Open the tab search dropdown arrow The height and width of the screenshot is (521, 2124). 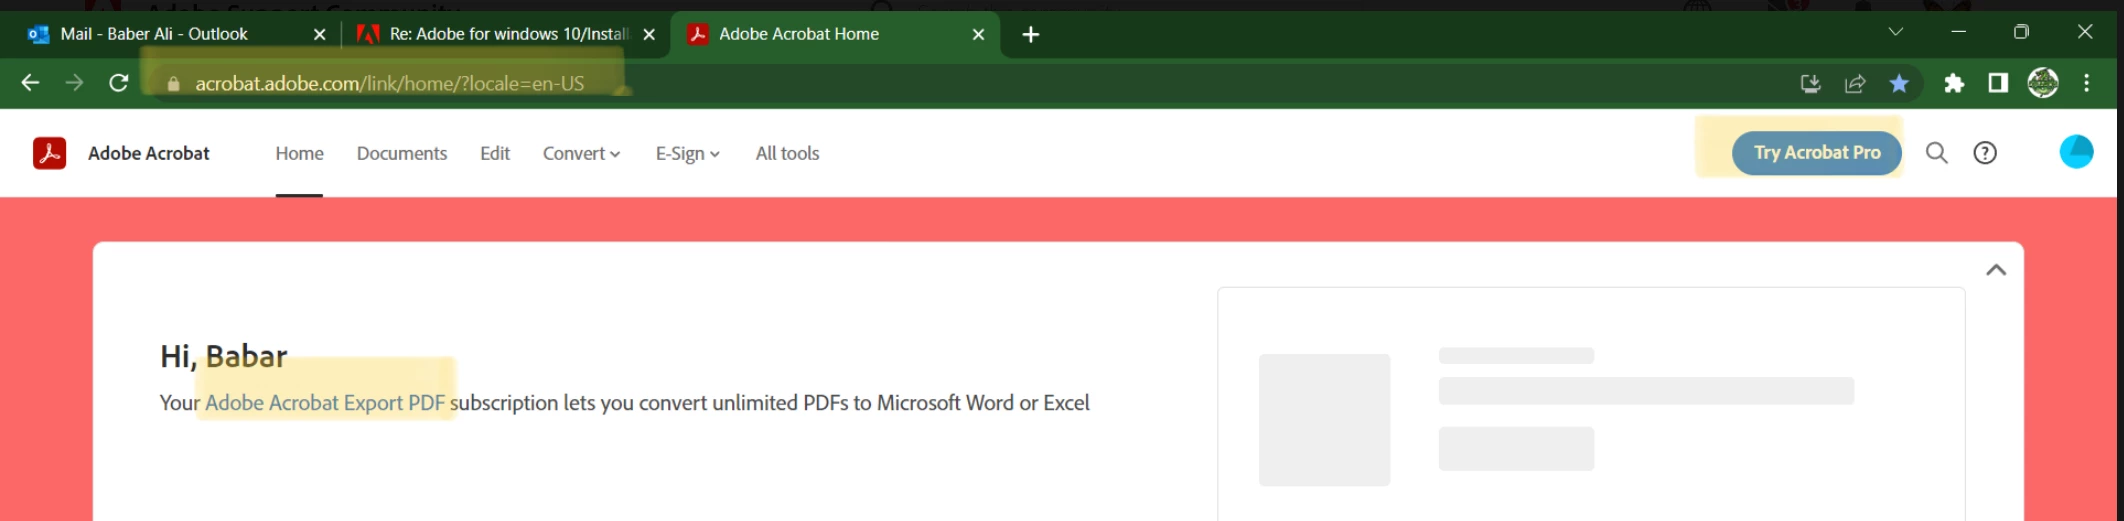pyautogui.click(x=1895, y=32)
